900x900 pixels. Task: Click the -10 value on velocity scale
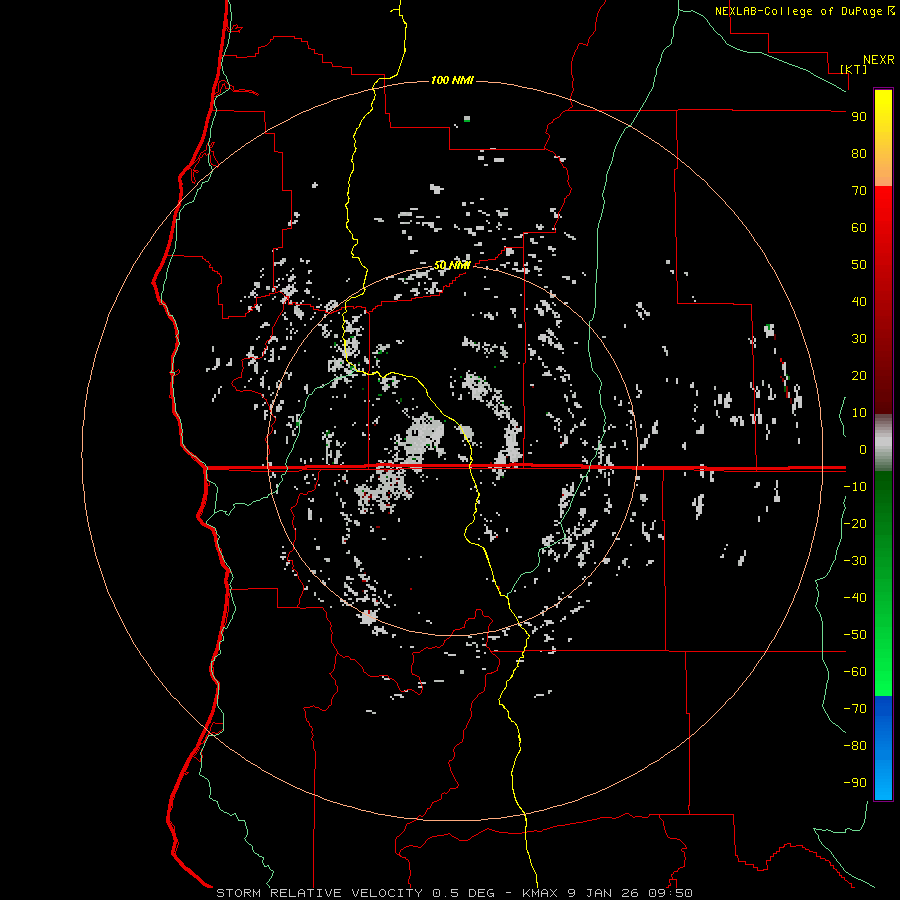[x=855, y=487]
